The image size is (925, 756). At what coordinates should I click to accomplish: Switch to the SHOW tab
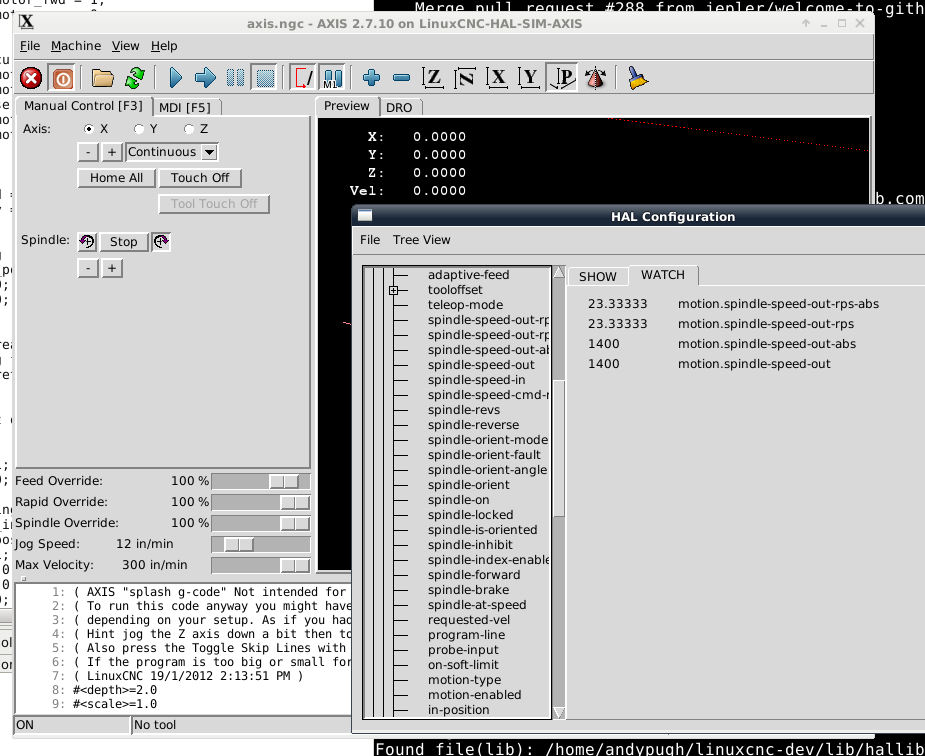598,277
